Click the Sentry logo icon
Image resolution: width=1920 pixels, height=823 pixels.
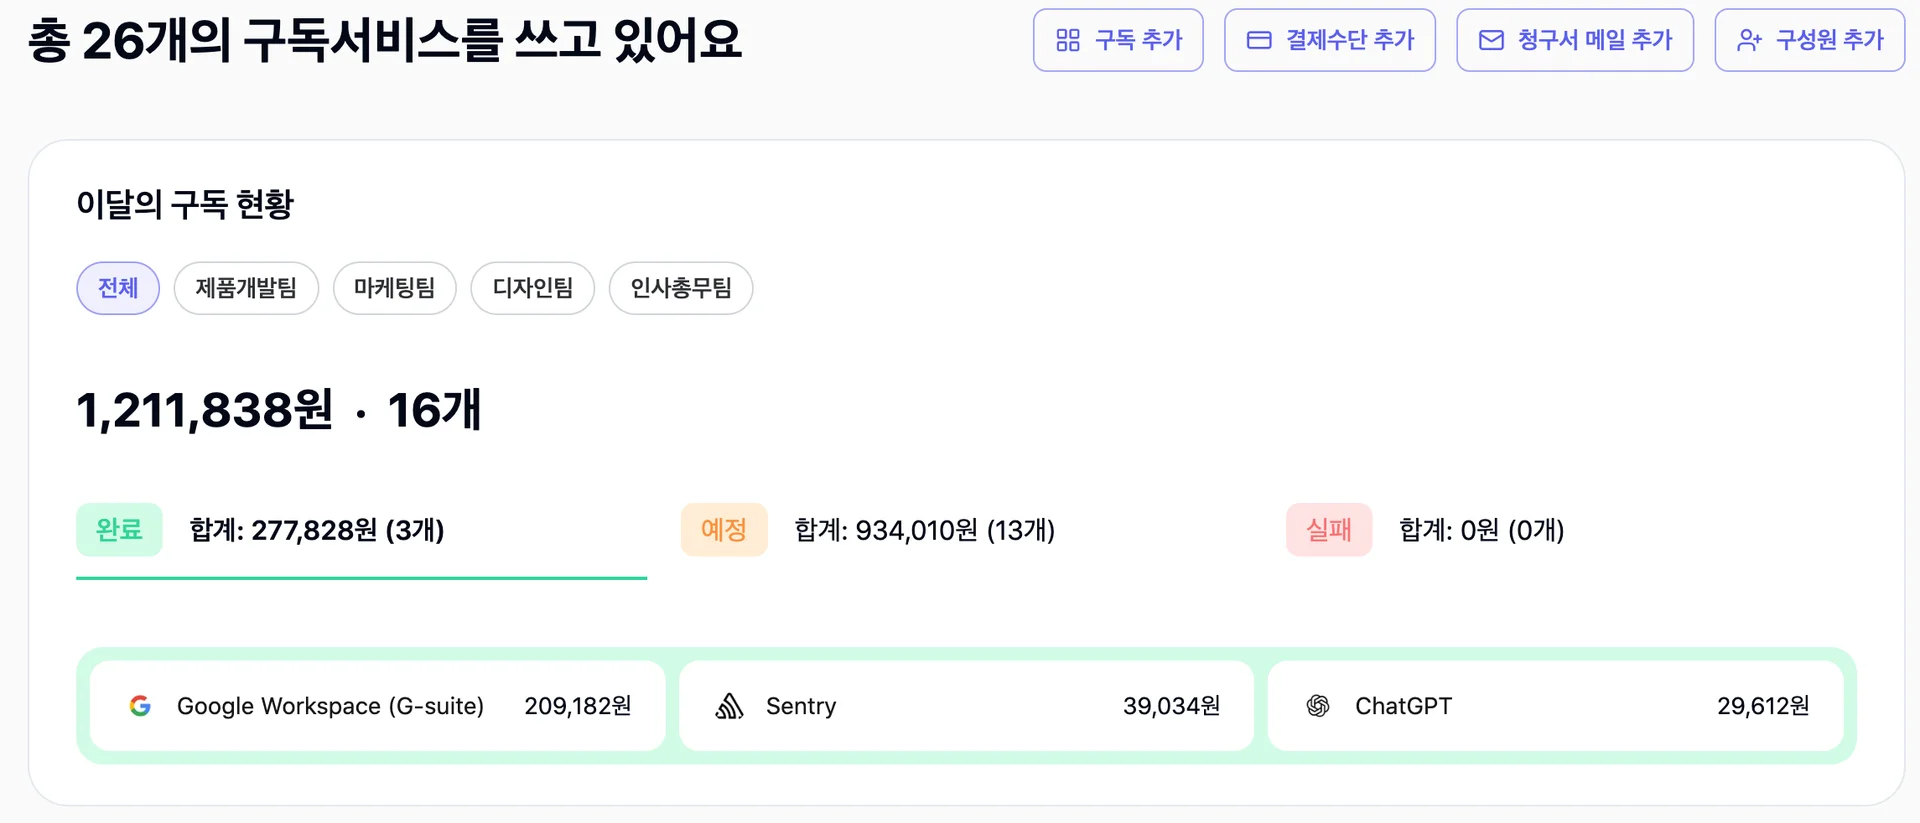point(730,705)
